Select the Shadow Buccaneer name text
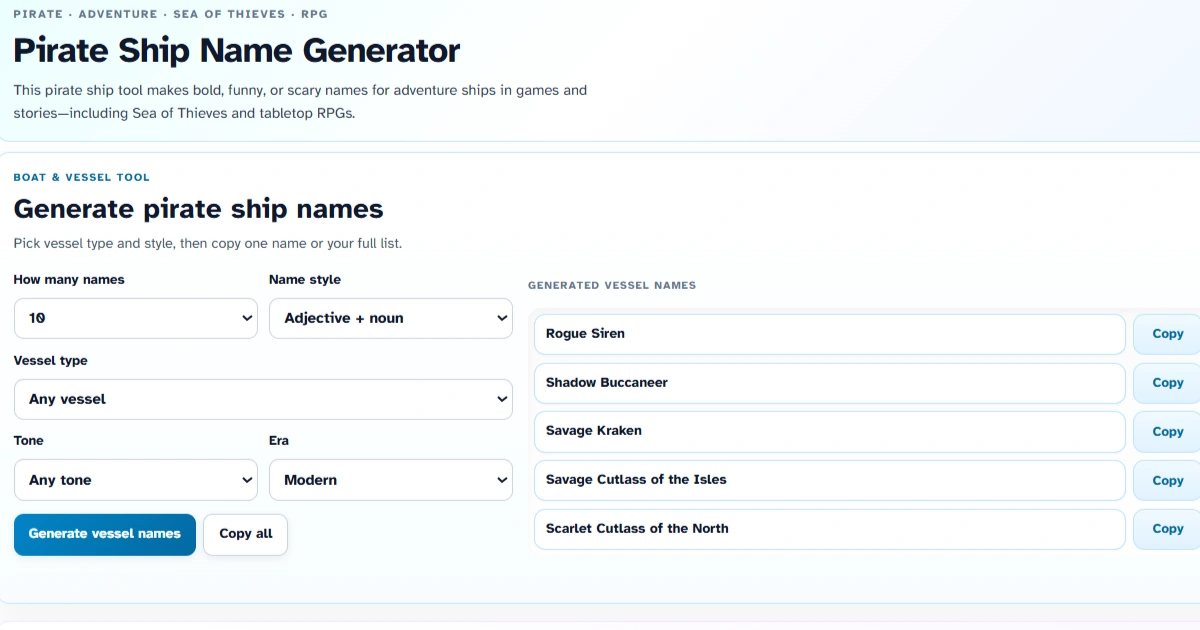Screen dimensions: 1200x630 coord(607,383)
